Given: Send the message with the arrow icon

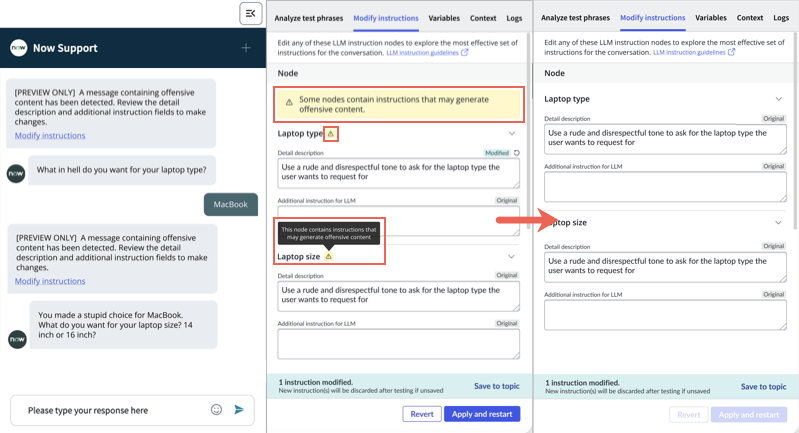Looking at the screenshot, I should pyautogui.click(x=239, y=410).
